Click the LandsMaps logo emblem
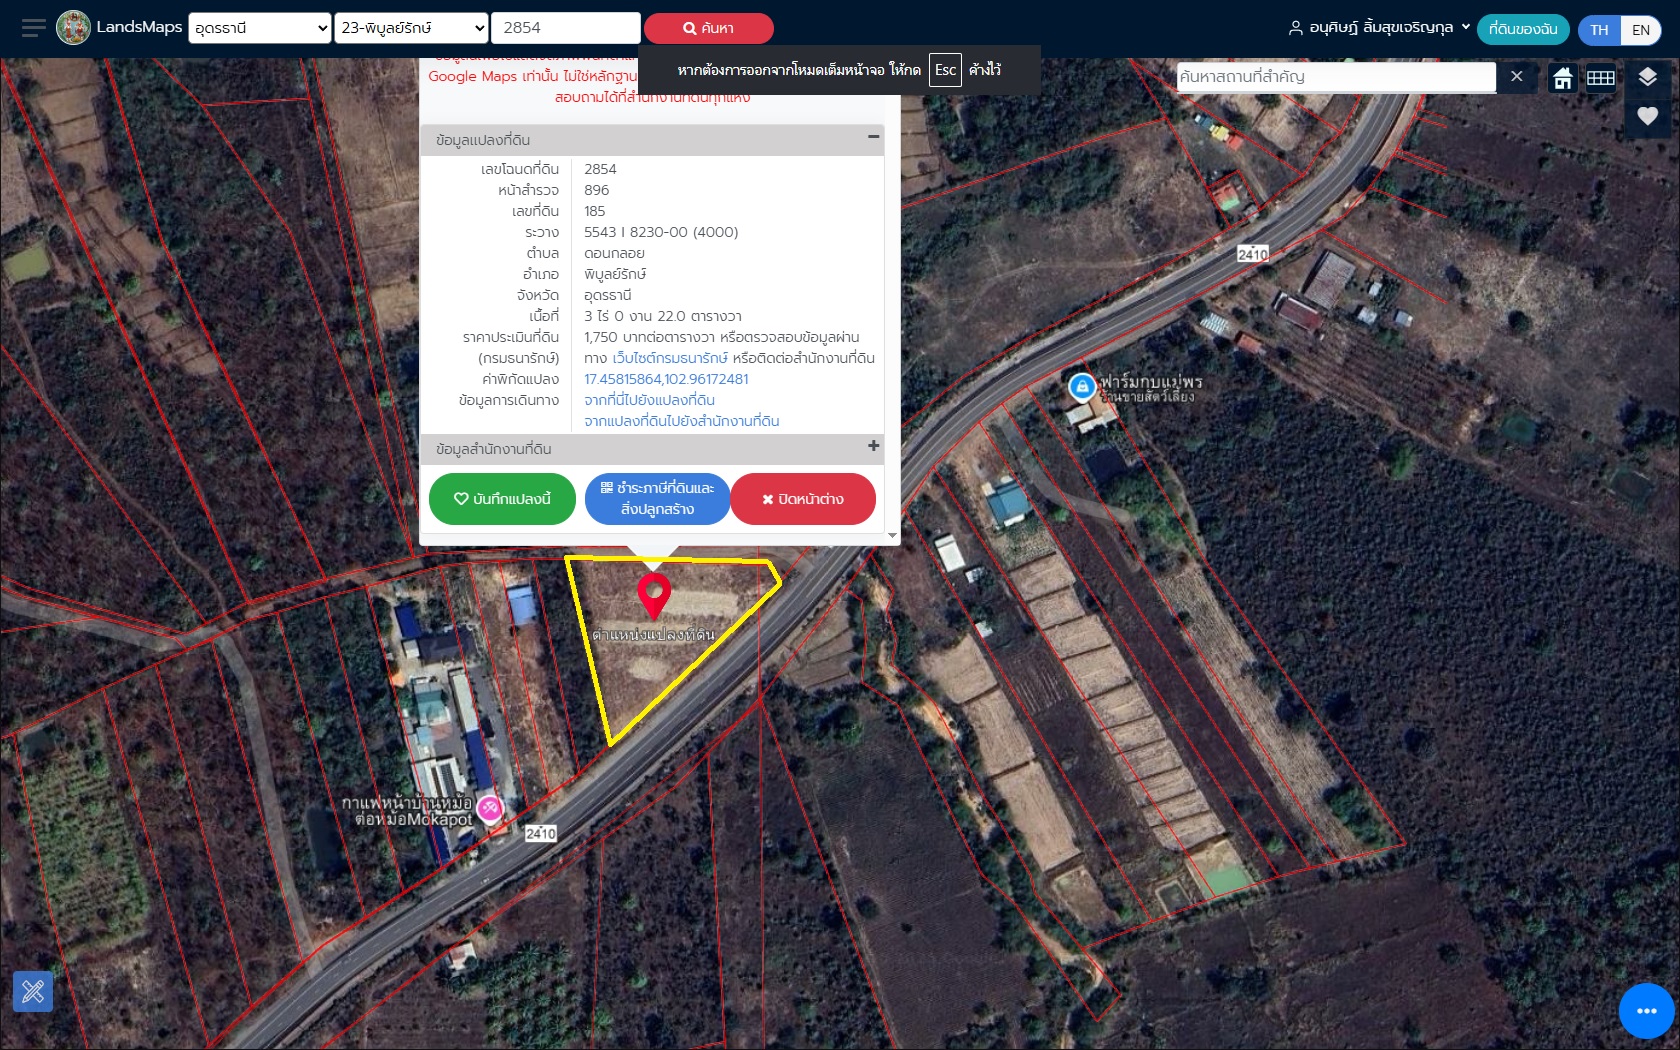 point(73,28)
